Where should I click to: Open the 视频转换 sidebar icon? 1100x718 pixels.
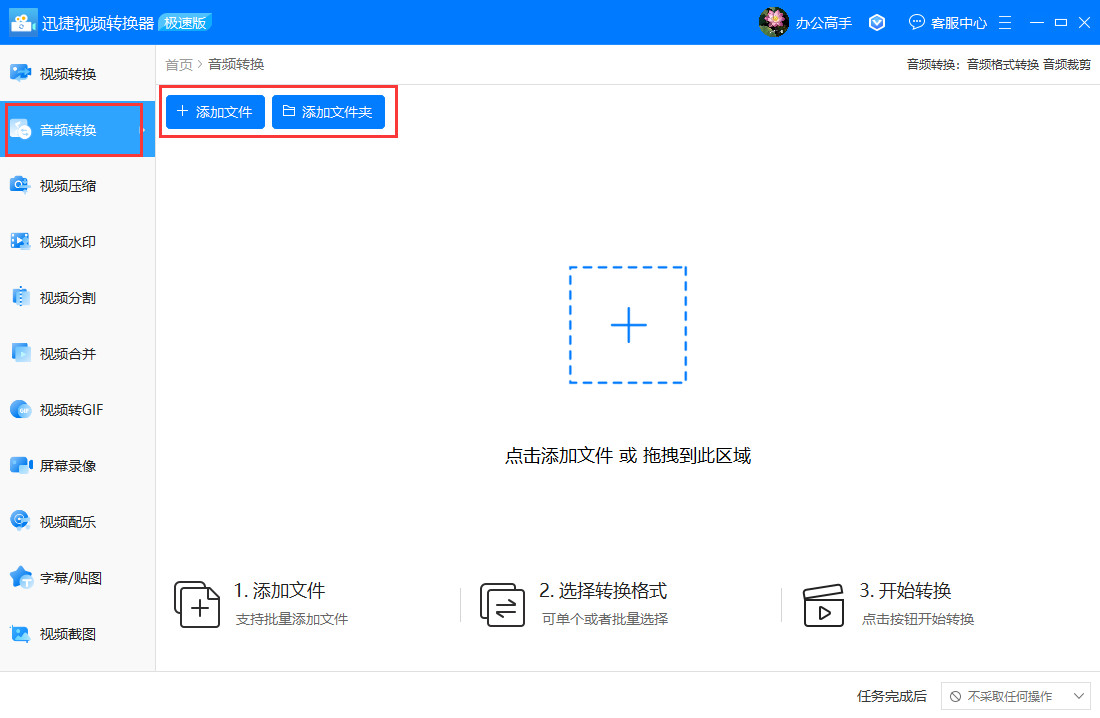tap(21, 73)
